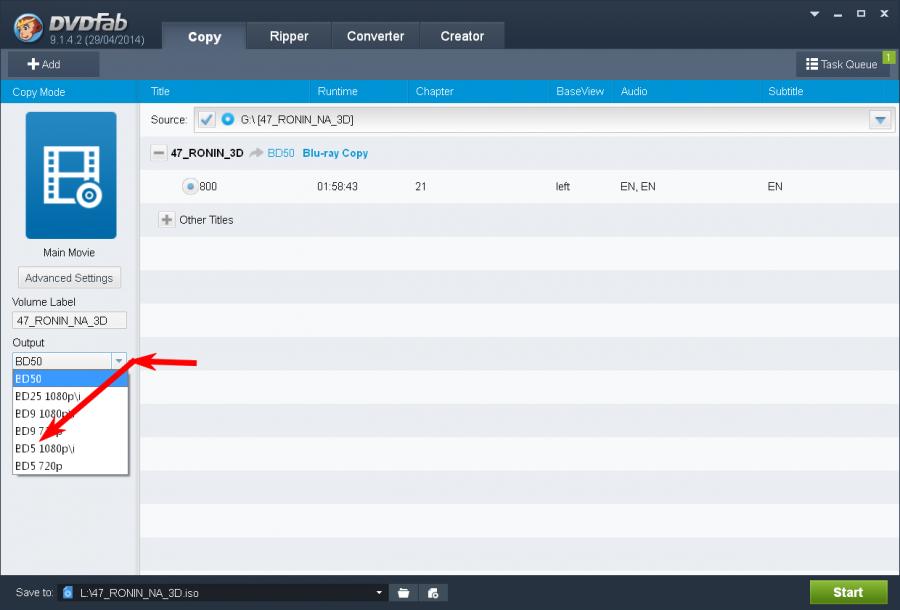
Task: Click the Volume Label text field
Action: pos(69,321)
